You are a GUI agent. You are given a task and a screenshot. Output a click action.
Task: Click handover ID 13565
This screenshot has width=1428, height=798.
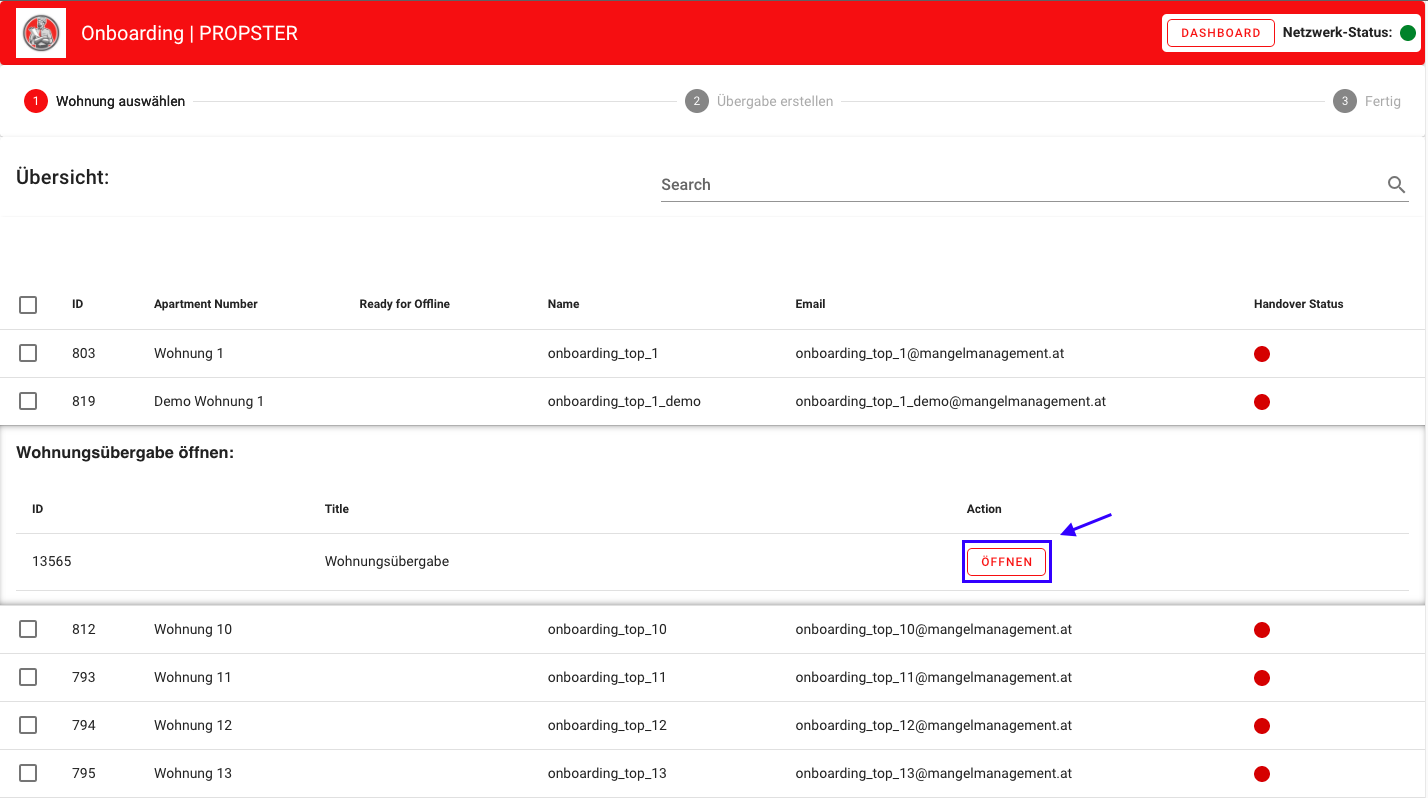point(52,562)
